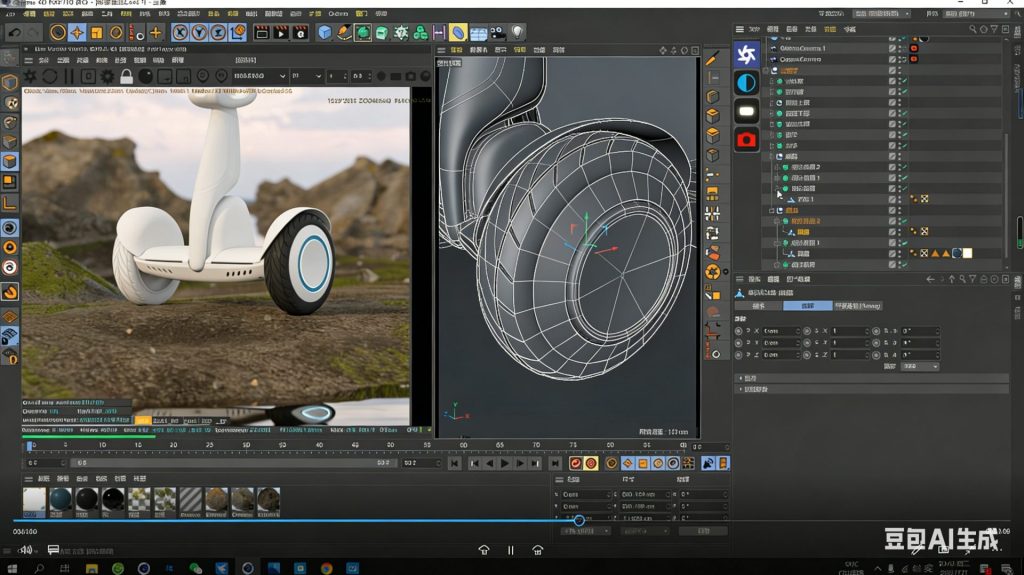Select the Move tool in top toolbar
This screenshot has width=1024, height=575.
pos(76,33)
